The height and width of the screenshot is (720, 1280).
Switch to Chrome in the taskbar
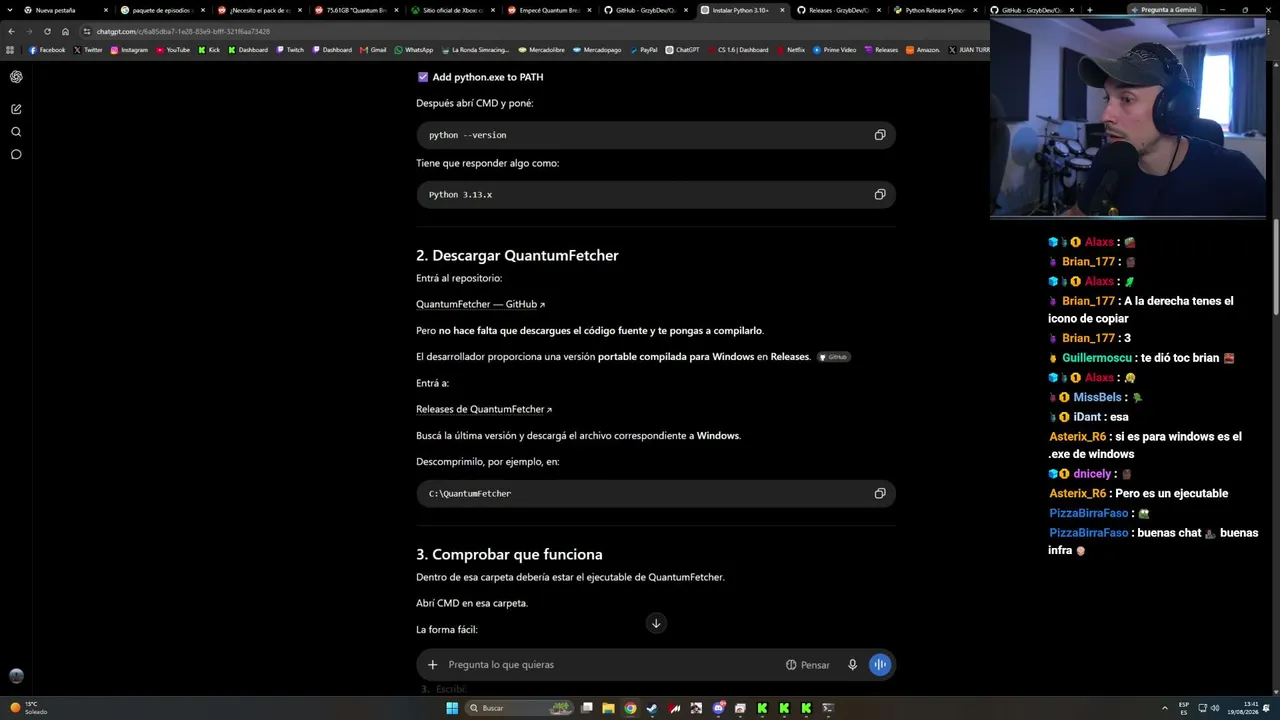click(x=630, y=708)
